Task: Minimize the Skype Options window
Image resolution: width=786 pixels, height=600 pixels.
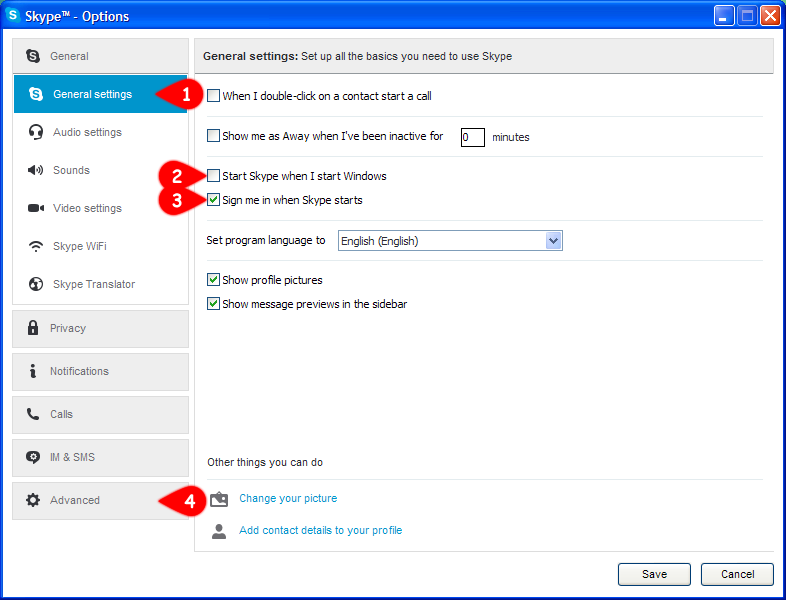Action: [724, 16]
